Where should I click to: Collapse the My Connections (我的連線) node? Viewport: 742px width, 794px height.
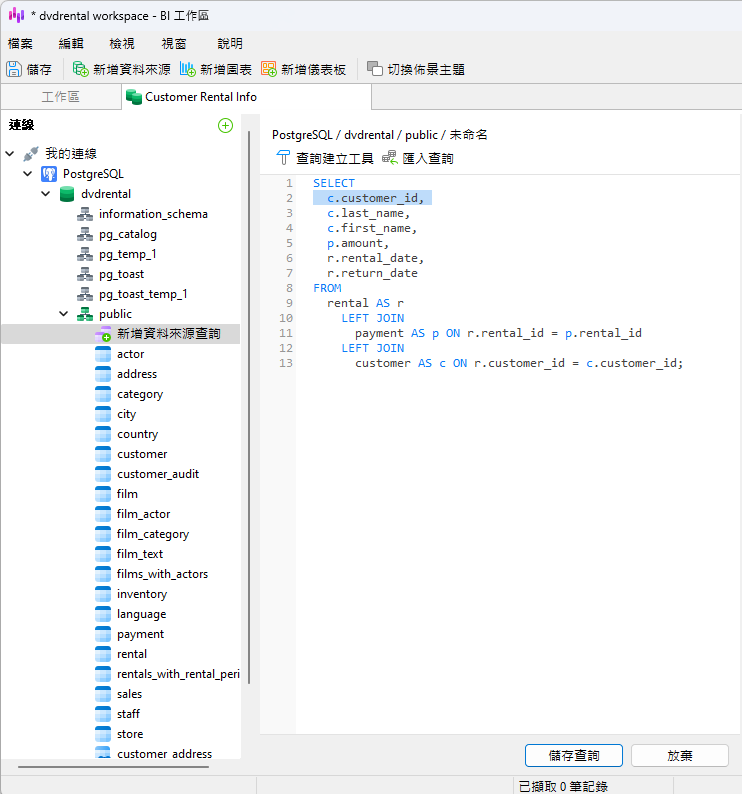[10, 154]
